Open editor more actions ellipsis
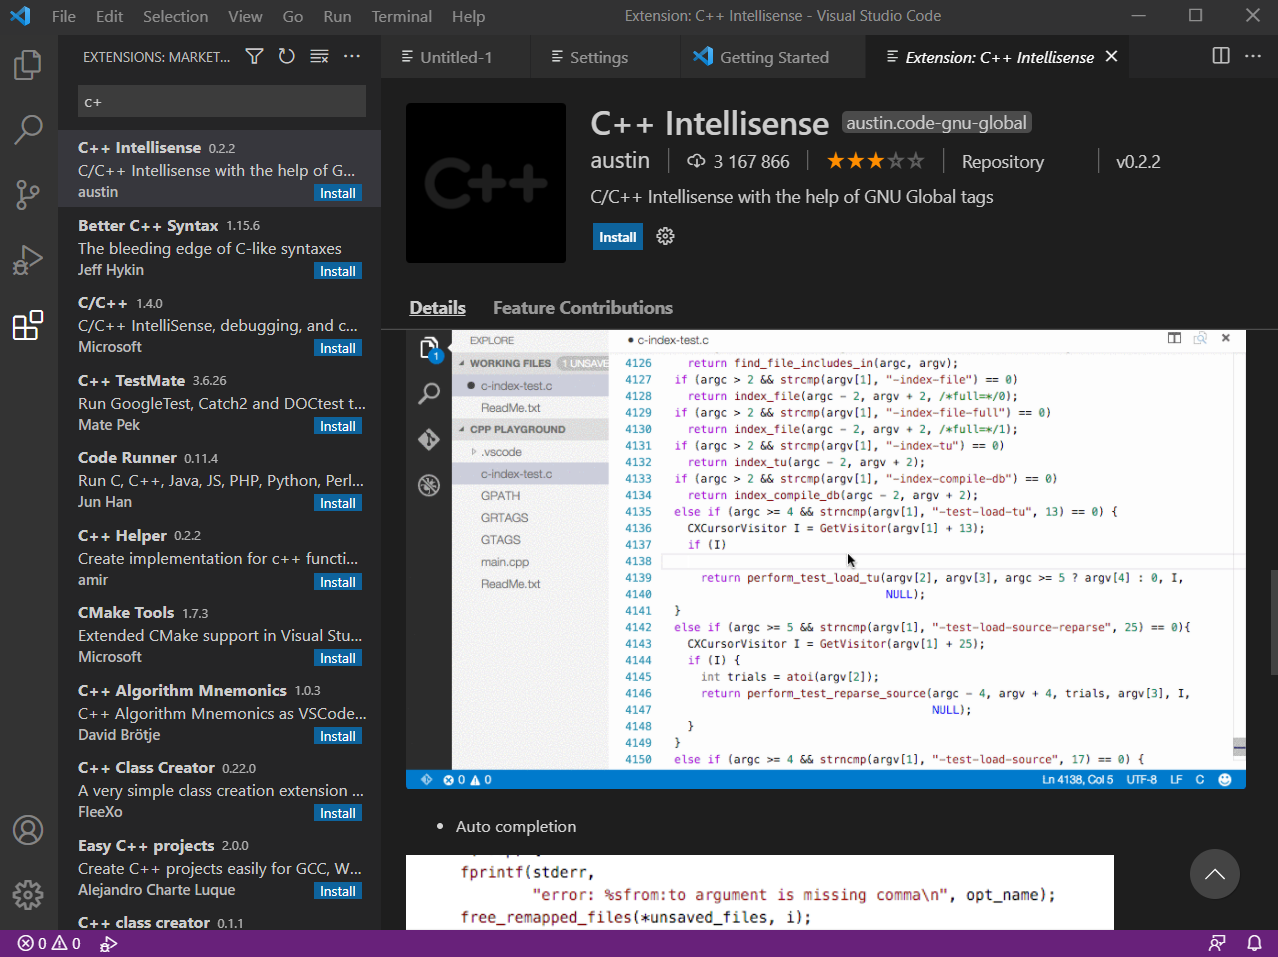This screenshot has height=957, width=1278. click(1253, 56)
